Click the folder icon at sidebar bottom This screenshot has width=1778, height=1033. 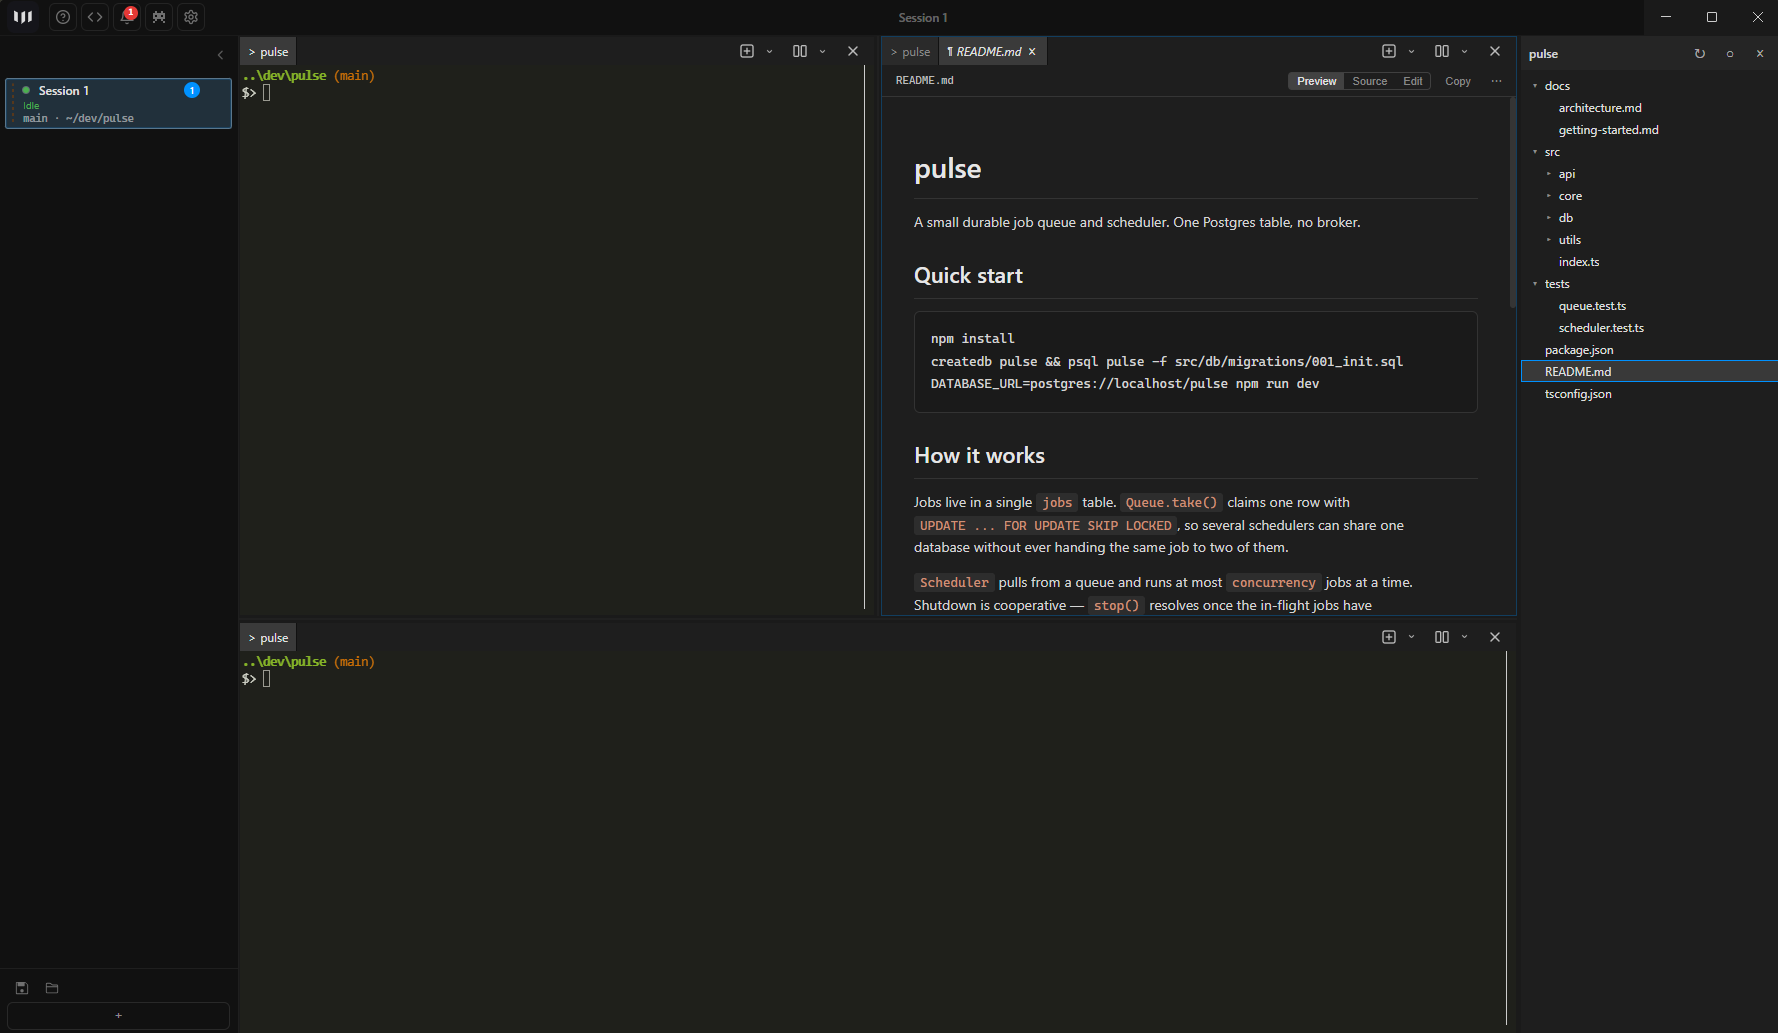[x=52, y=988]
